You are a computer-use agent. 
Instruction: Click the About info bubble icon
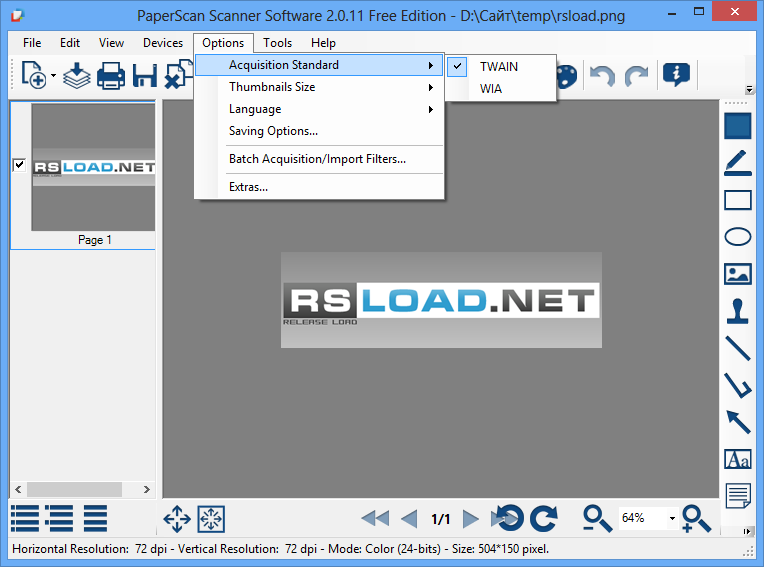point(676,75)
